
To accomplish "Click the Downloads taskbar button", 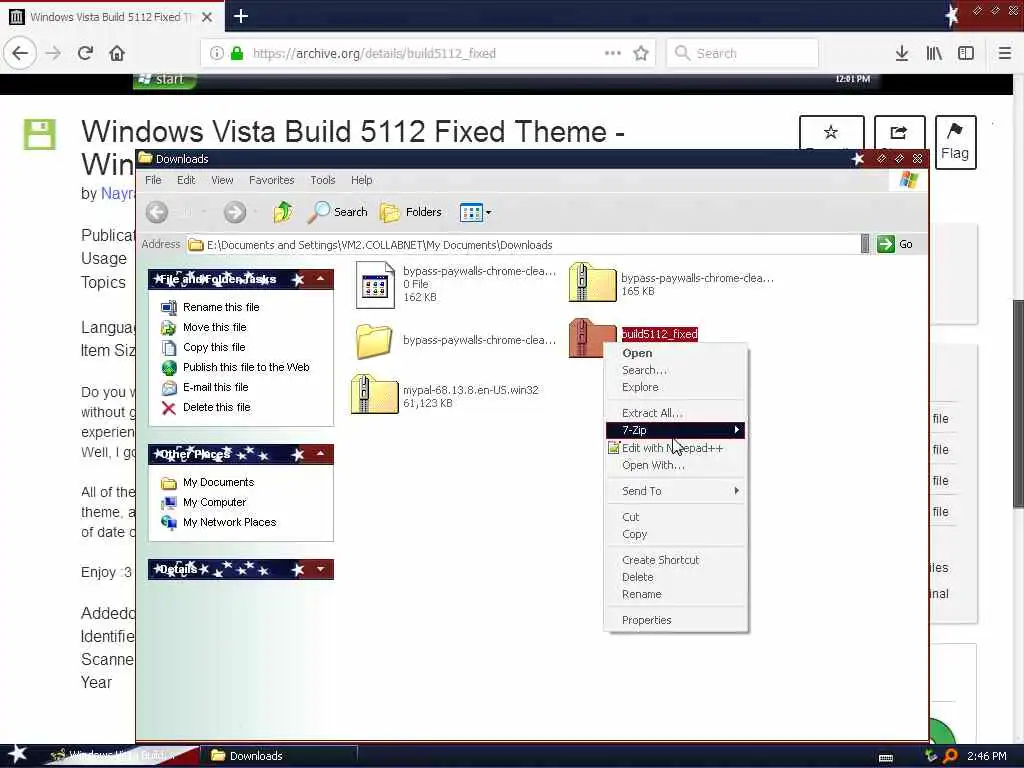I will click(x=278, y=756).
